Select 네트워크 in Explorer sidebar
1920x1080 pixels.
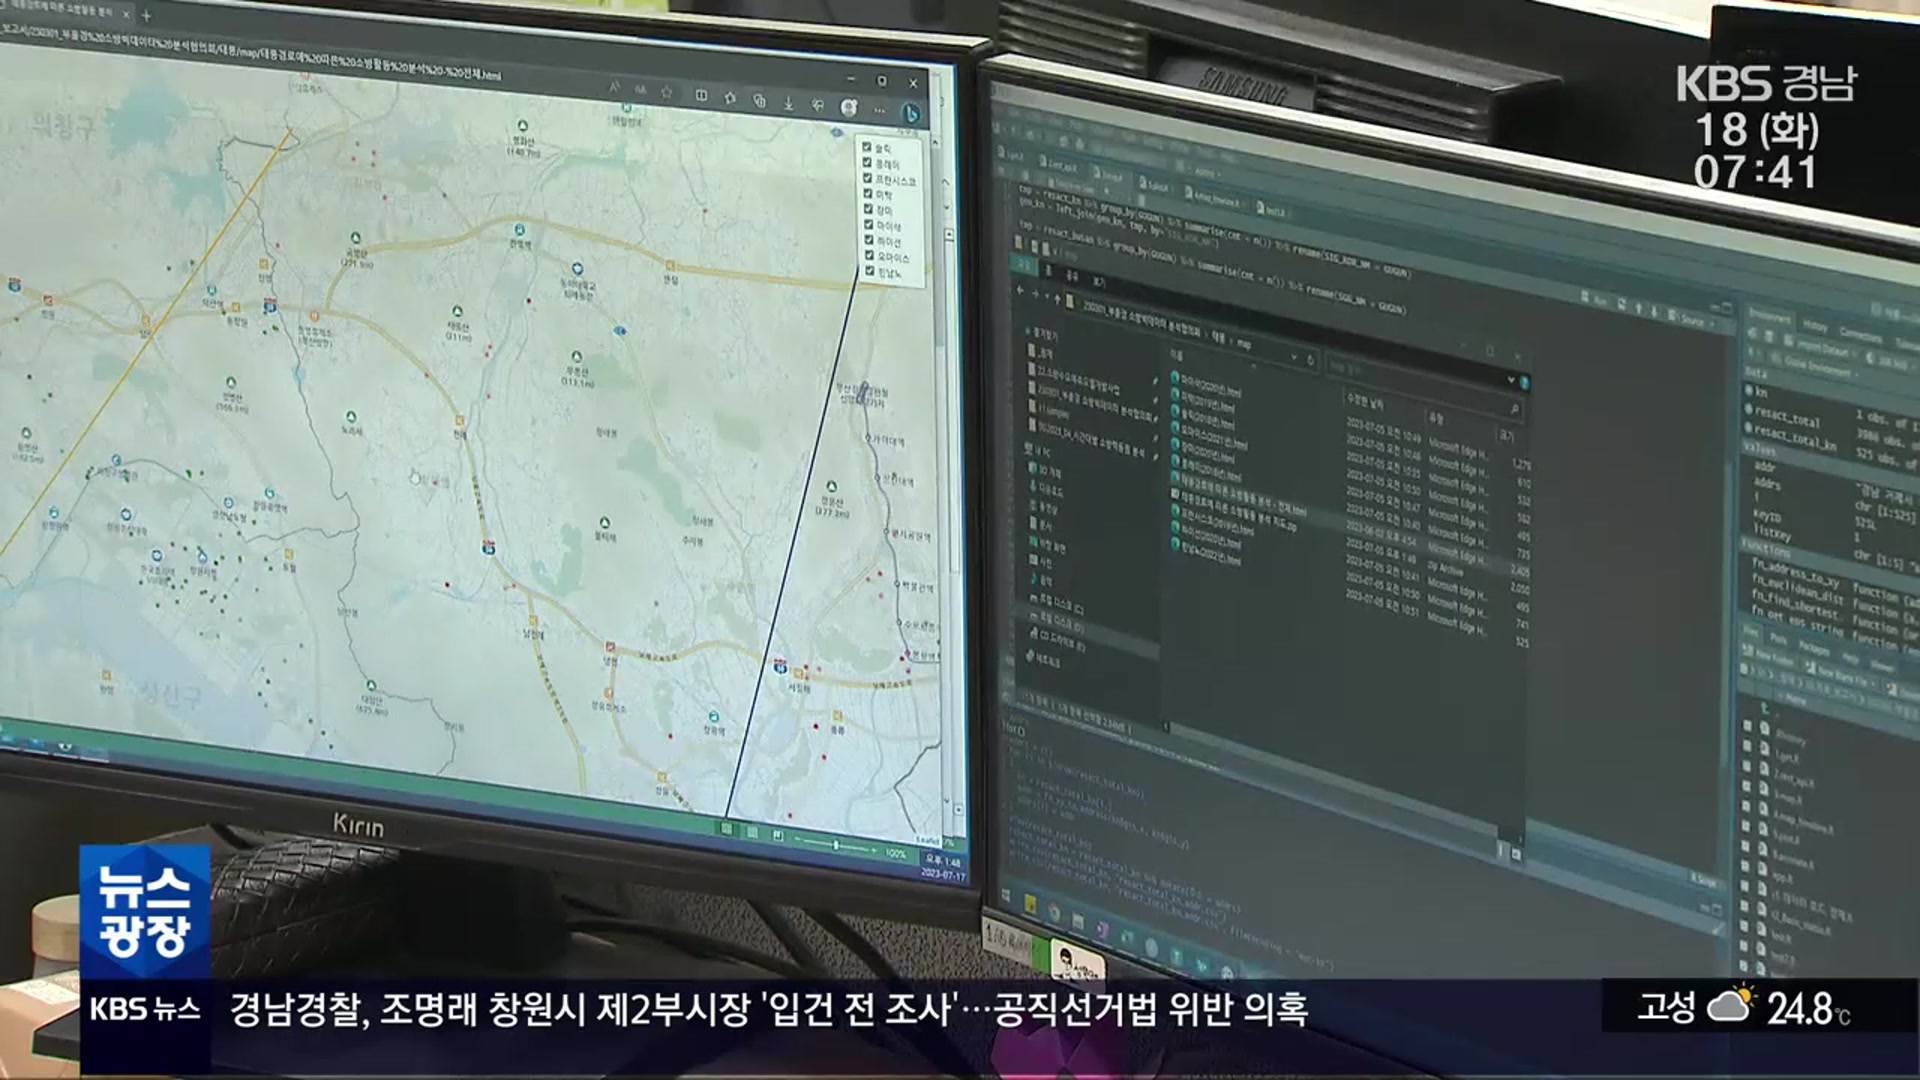1042,660
